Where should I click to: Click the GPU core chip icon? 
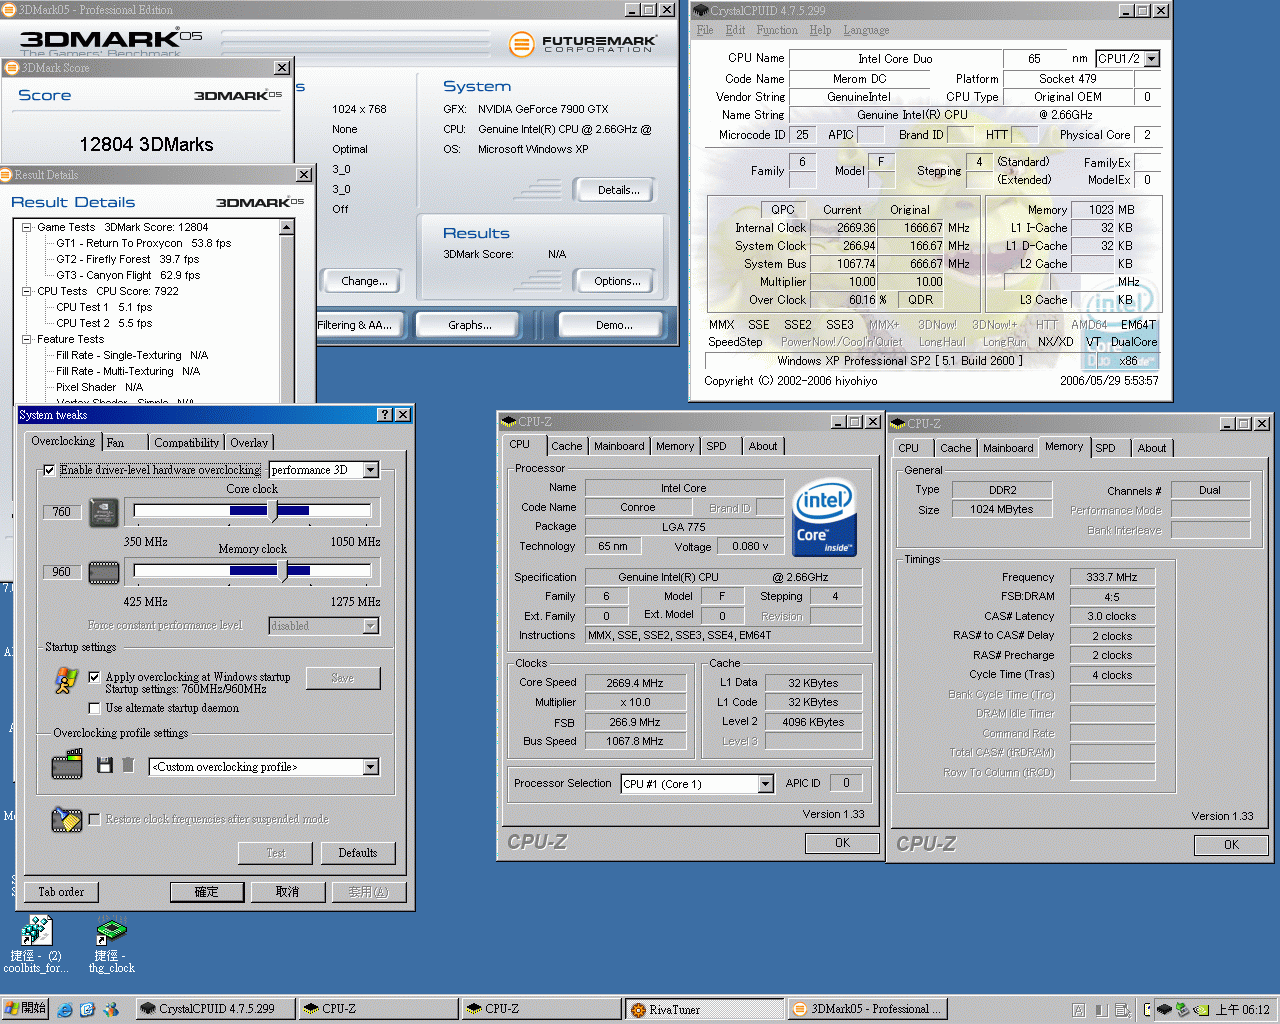click(104, 512)
